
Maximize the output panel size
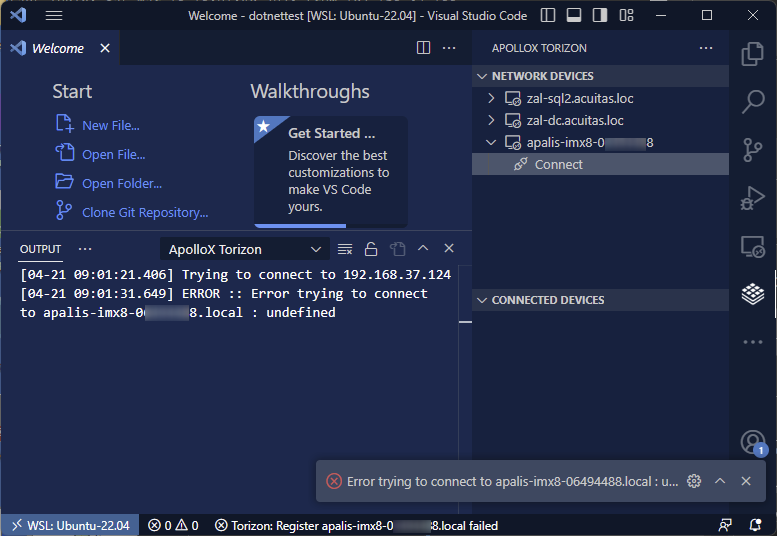pyautogui.click(x=423, y=248)
